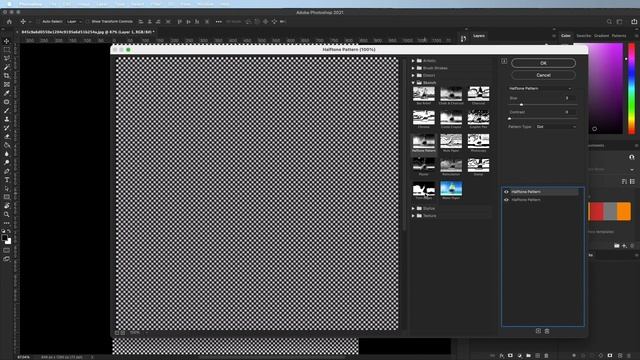Click OK in the Halftone Pattern dialog
640x360 pixels.
click(543, 63)
